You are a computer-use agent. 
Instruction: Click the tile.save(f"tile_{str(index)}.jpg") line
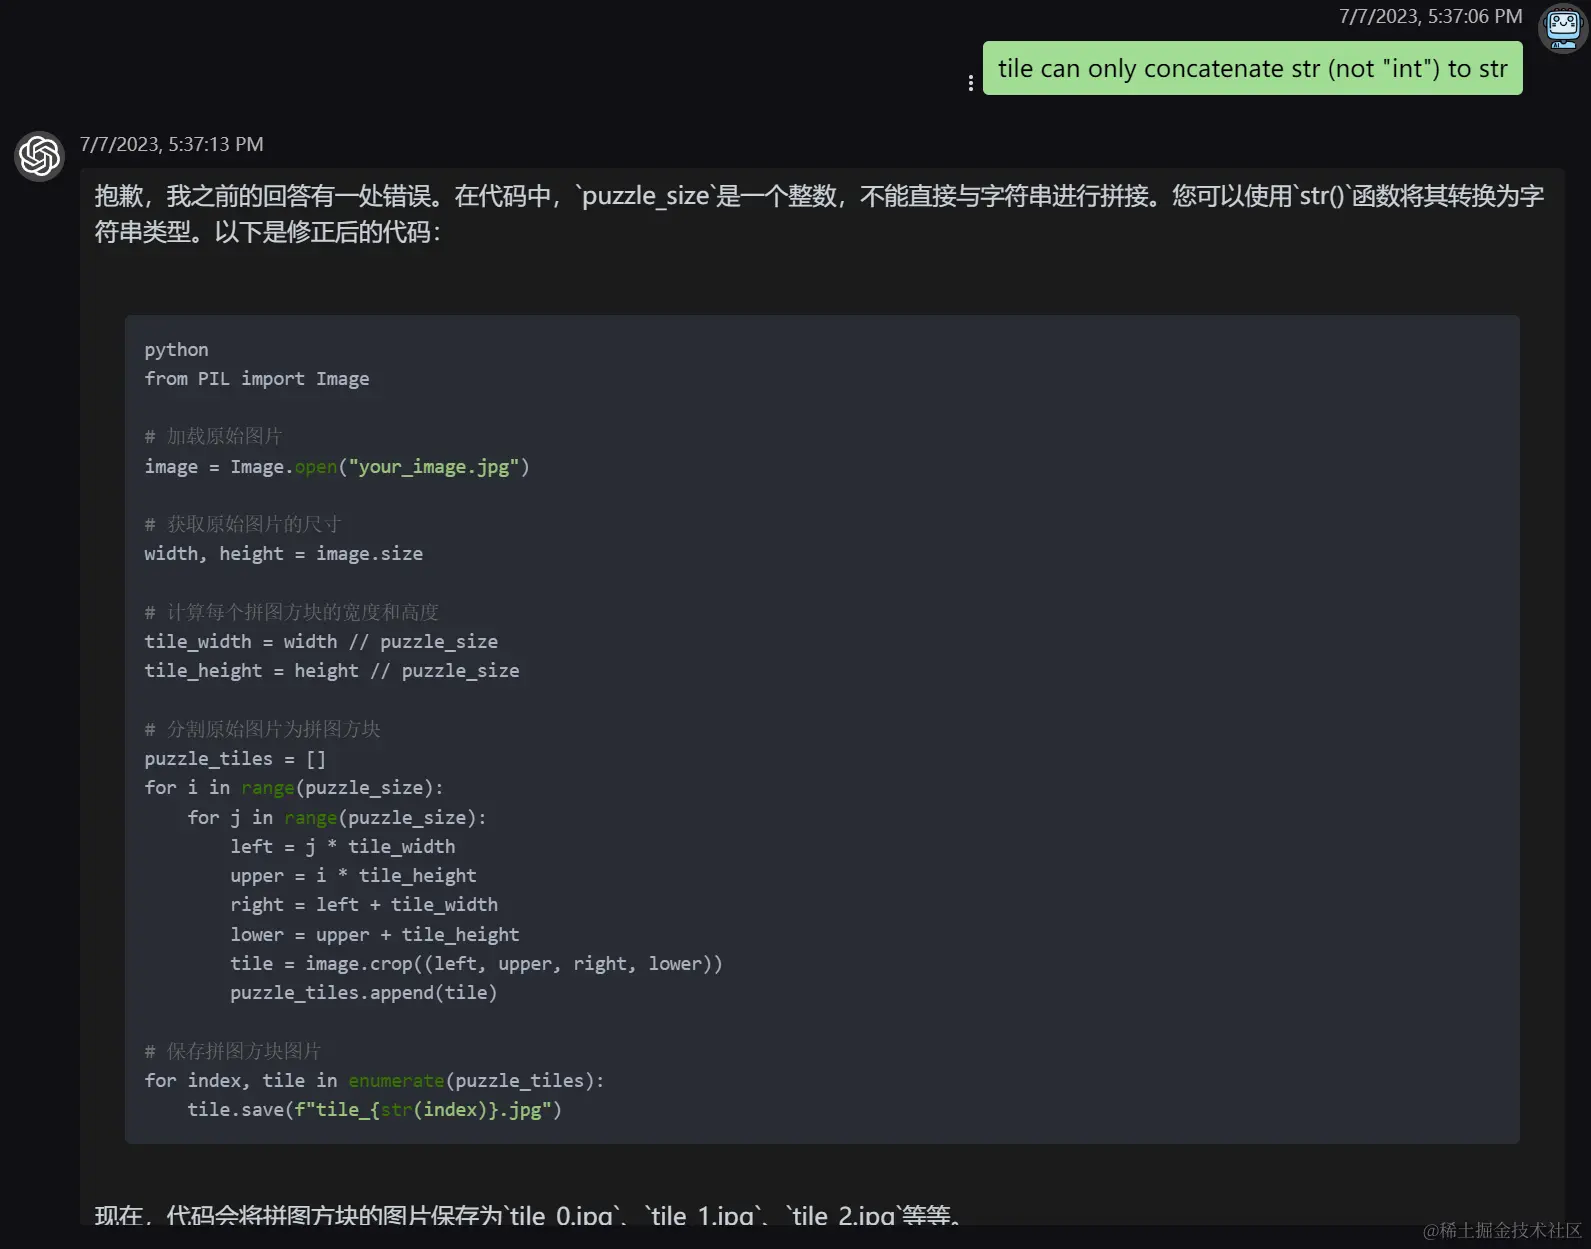point(375,1110)
